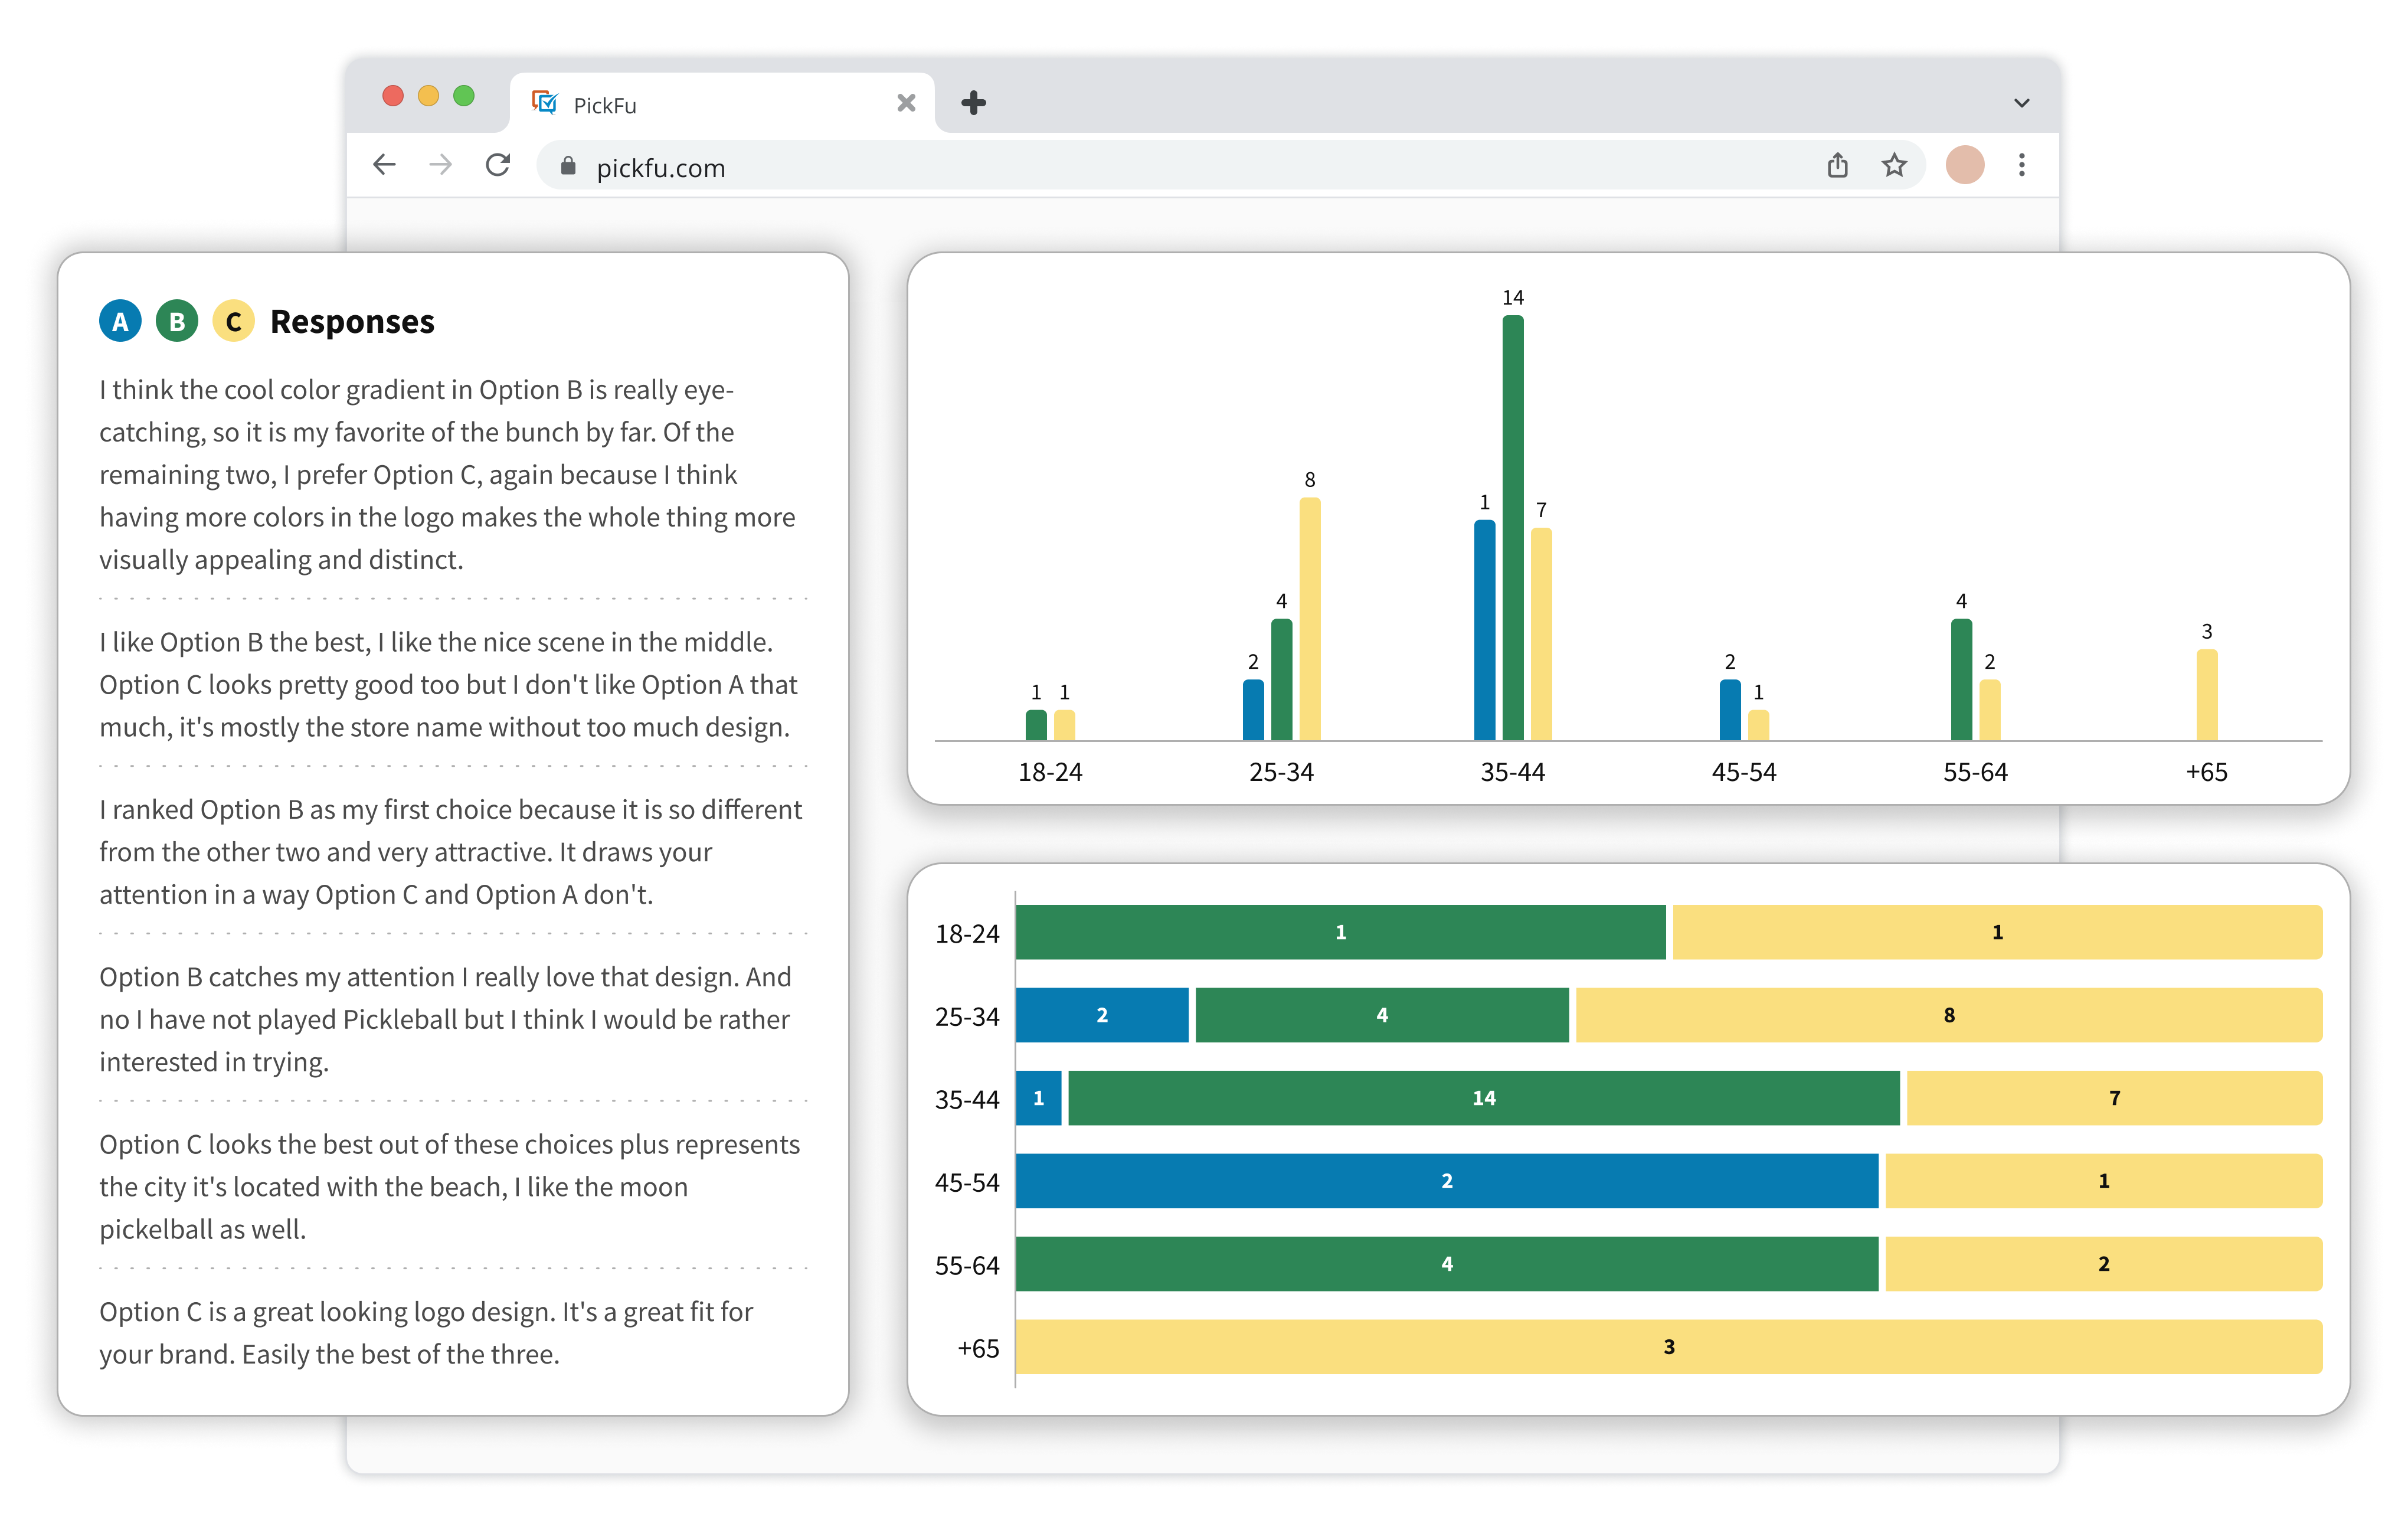This screenshot has height=1530, width=2408.
Task: Click green bar labeled 14 in column chart
Action: click(x=1512, y=527)
